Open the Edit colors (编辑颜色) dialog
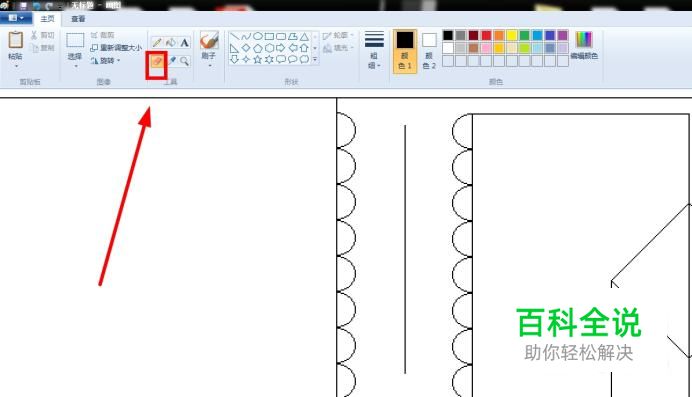This screenshot has width=692, height=397. [584, 45]
